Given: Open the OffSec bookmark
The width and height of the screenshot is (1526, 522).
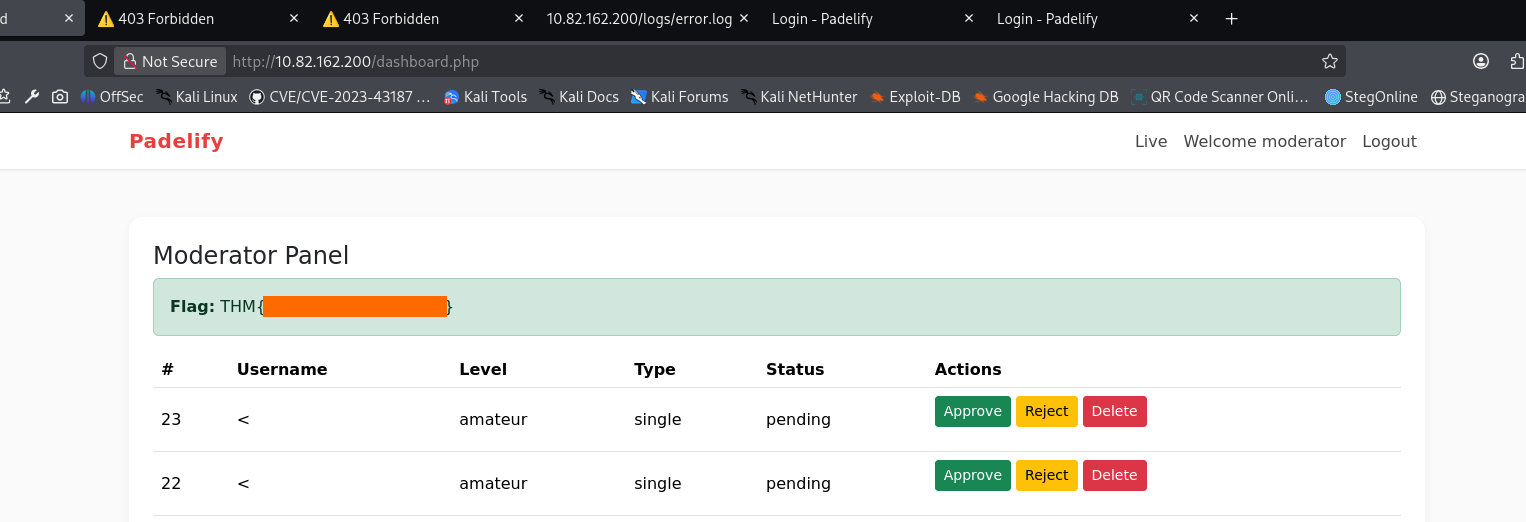Looking at the screenshot, I should pyautogui.click(x=111, y=97).
